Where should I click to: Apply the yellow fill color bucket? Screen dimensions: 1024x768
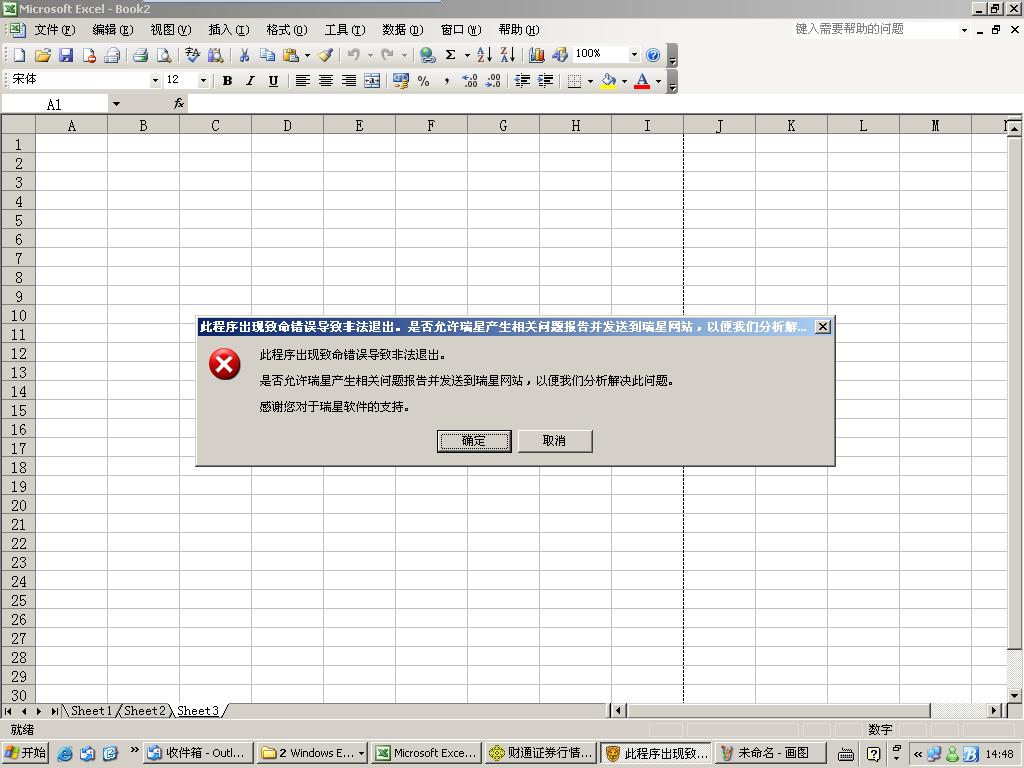608,80
